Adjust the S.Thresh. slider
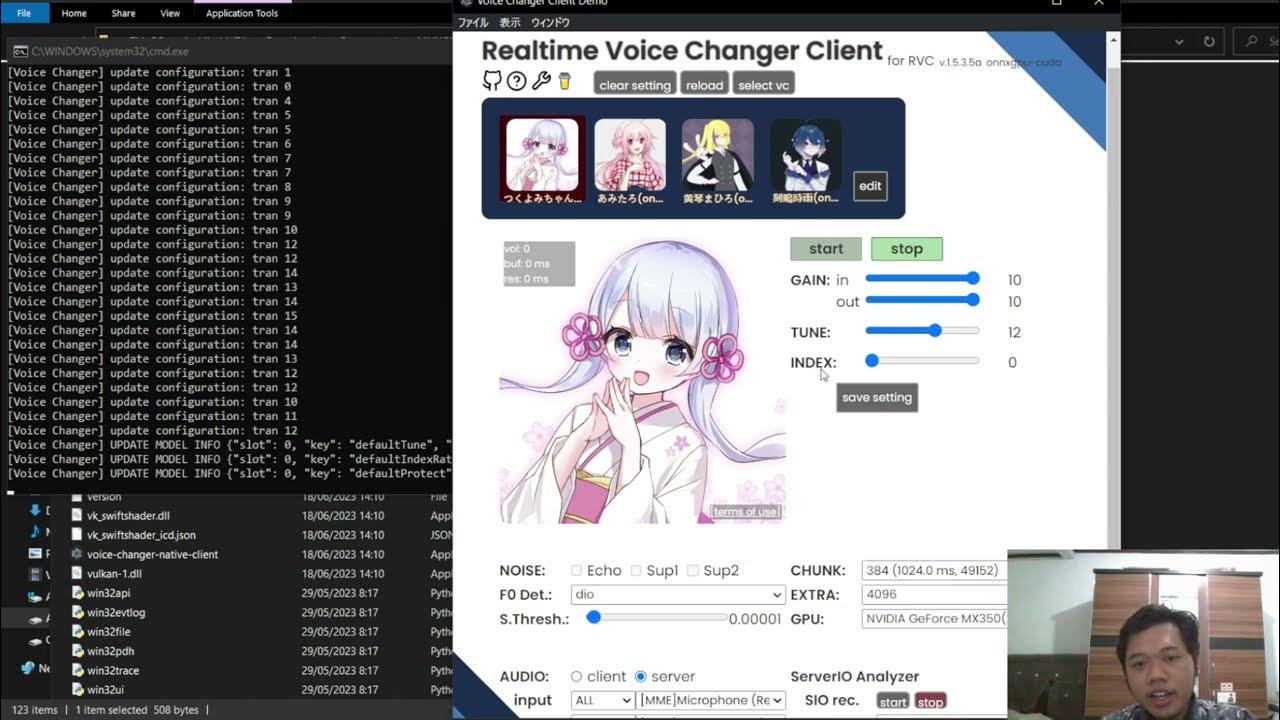The image size is (1280, 720). tap(658, 618)
